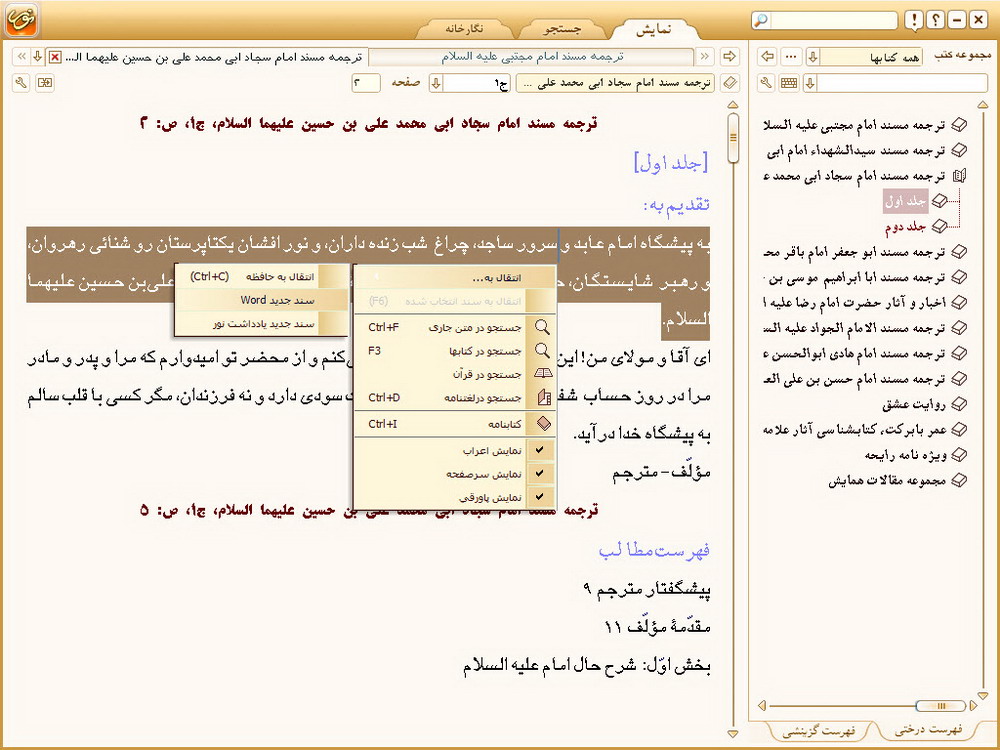Click the Noor logo icon at top-left
The height and width of the screenshot is (750, 1000).
click(22, 20)
